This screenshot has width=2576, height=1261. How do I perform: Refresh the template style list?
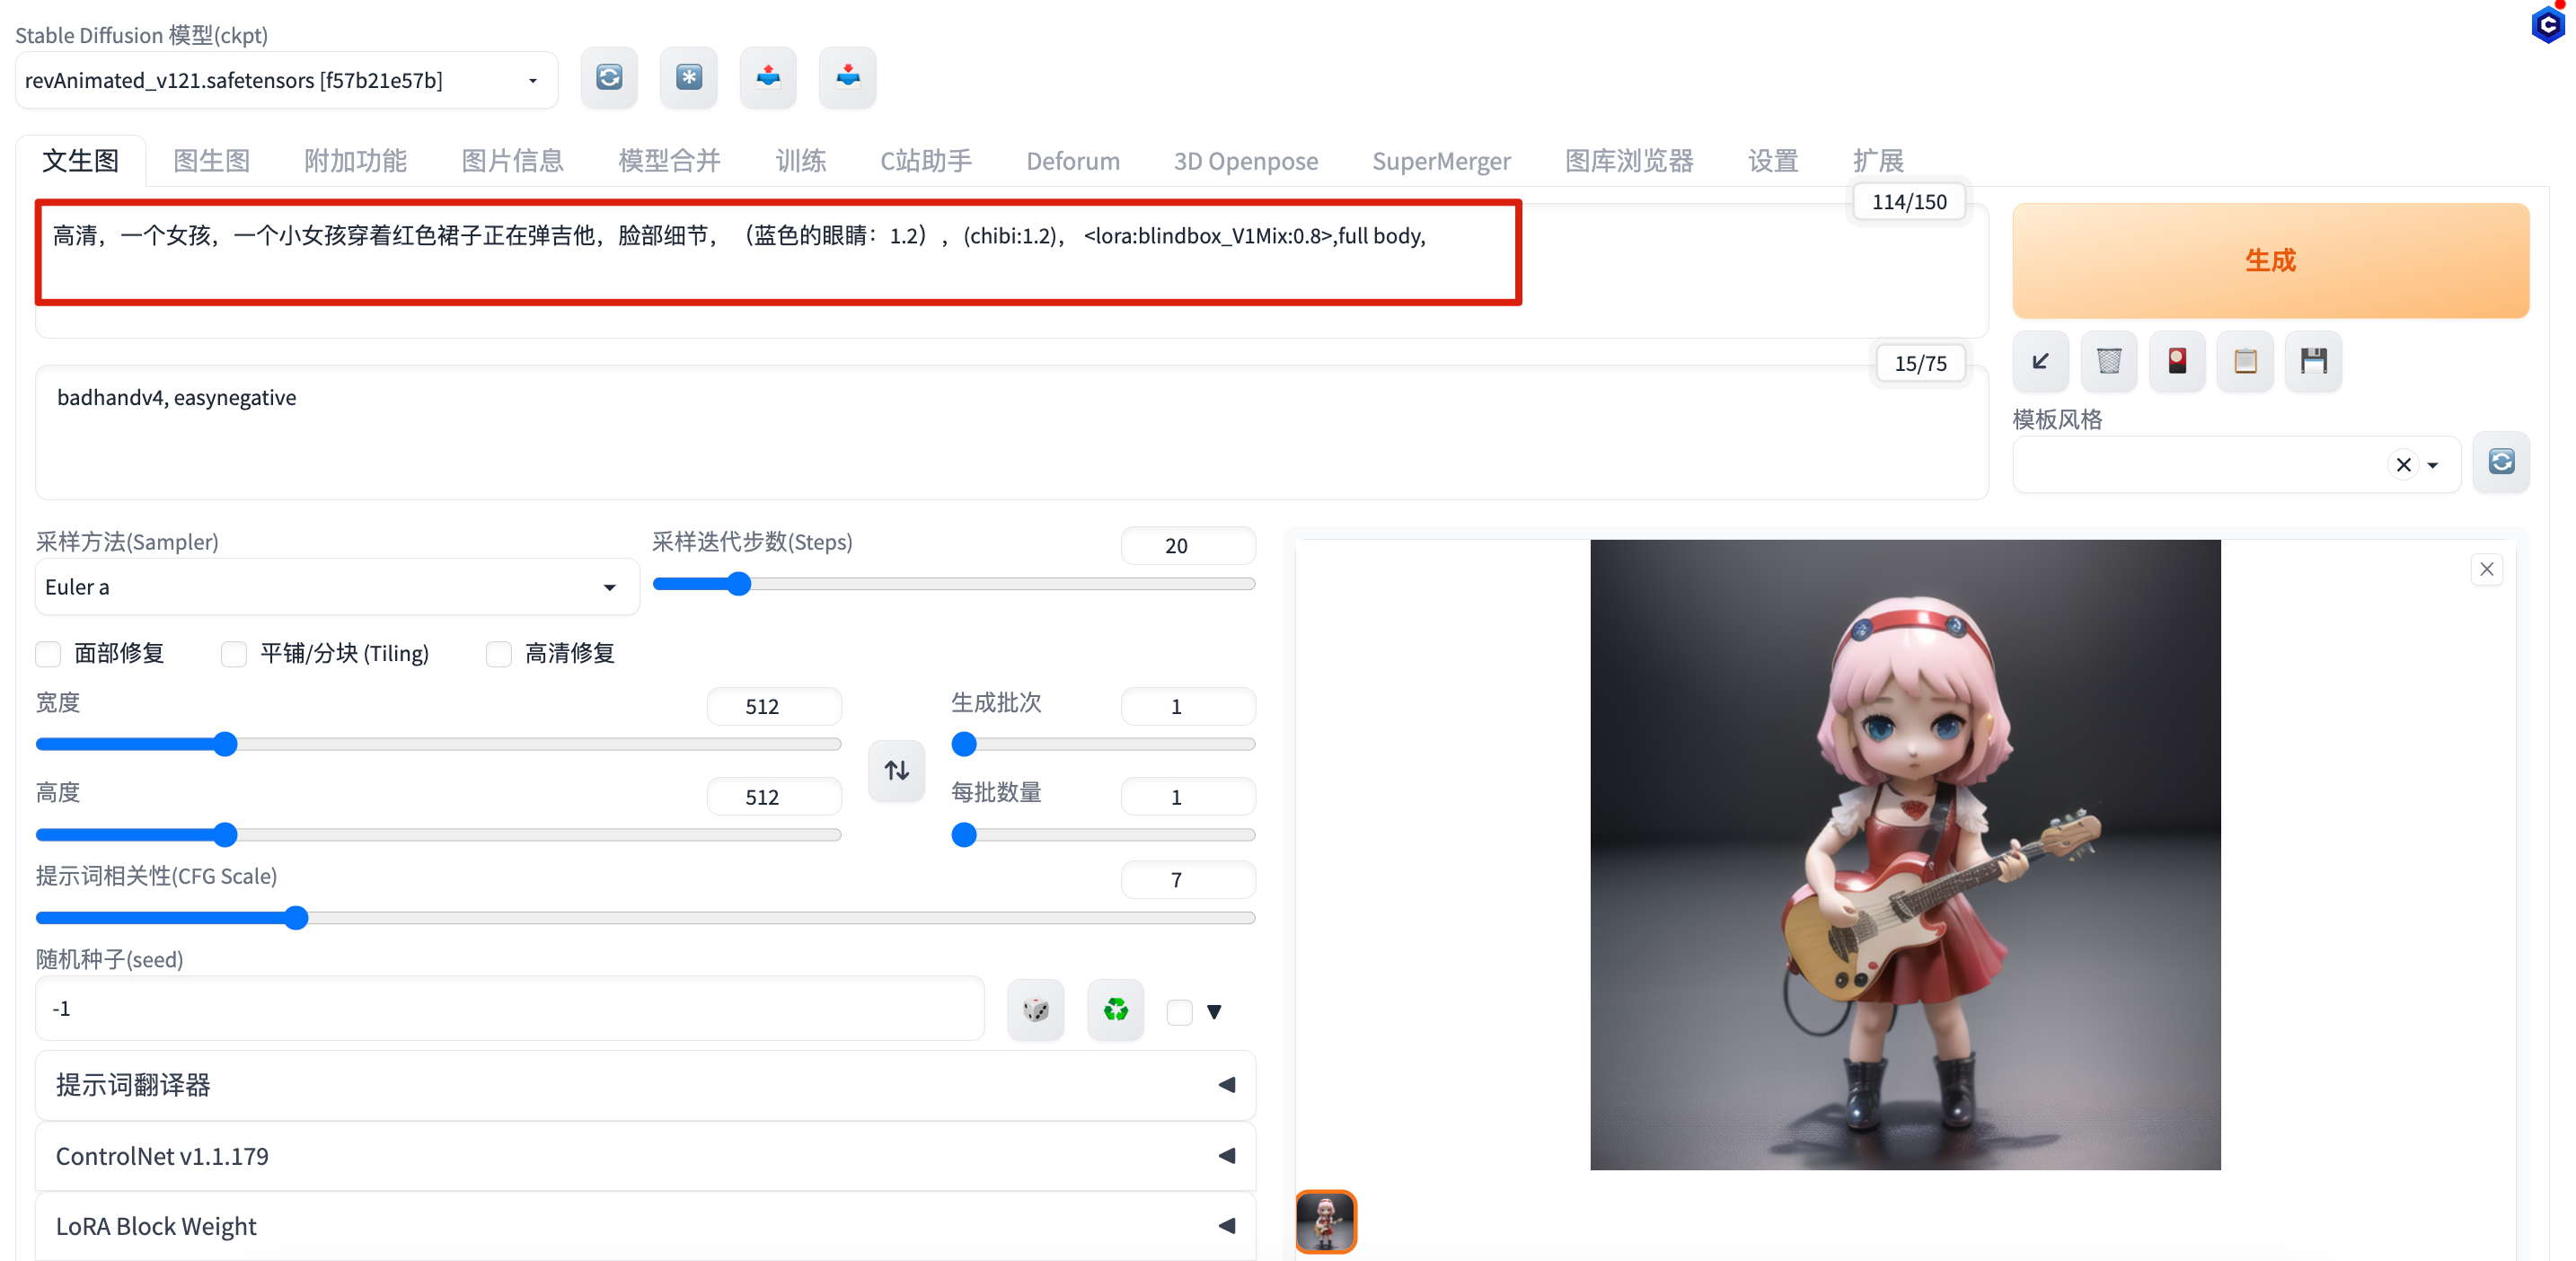pyautogui.click(x=2501, y=462)
